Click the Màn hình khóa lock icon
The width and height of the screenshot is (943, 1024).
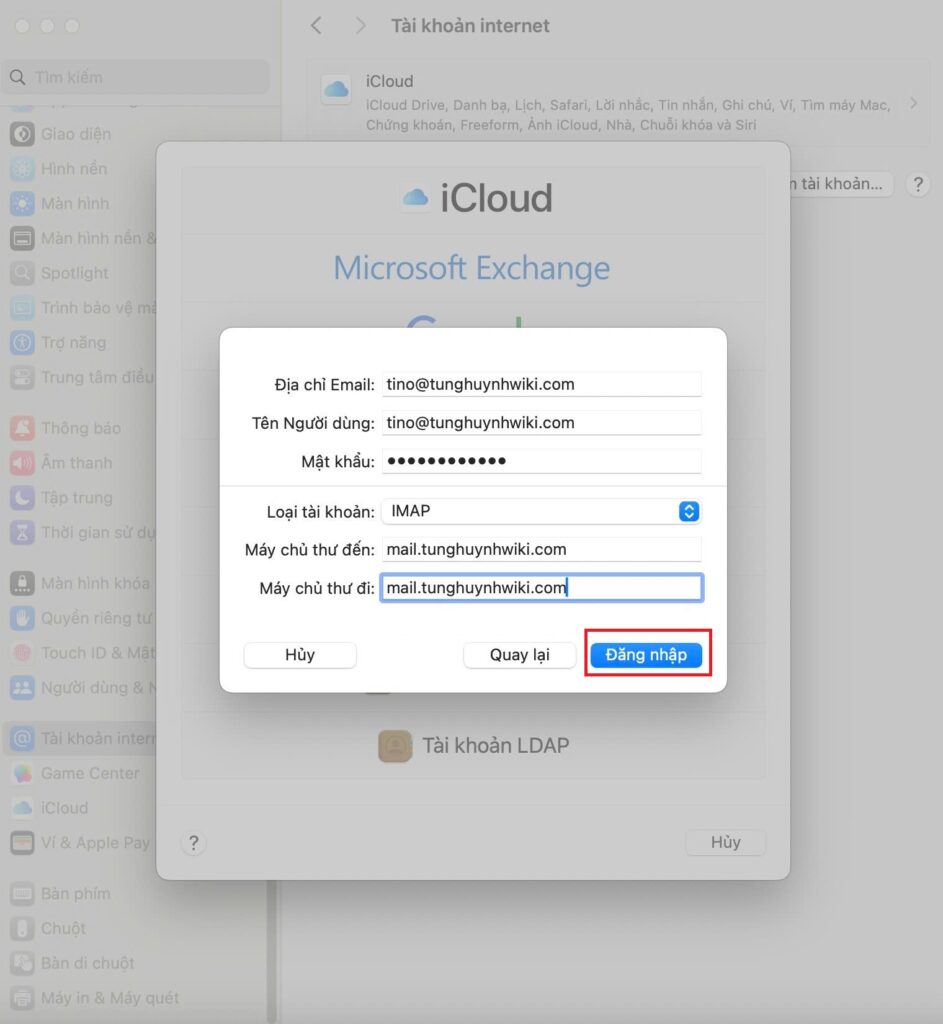(22, 583)
